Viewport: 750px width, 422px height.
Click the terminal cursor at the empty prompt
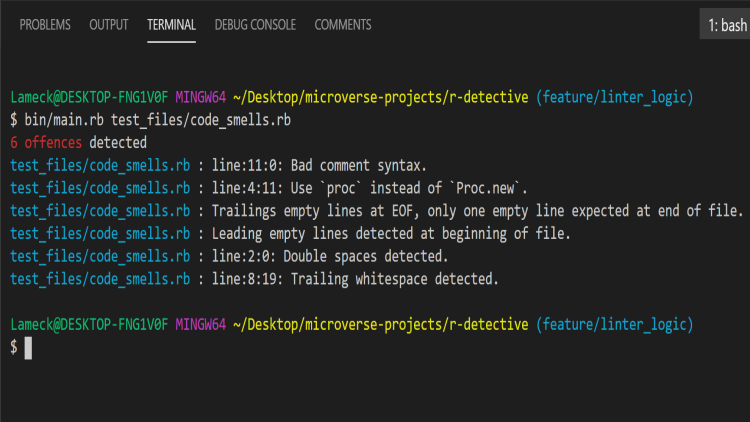[x=29, y=347]
